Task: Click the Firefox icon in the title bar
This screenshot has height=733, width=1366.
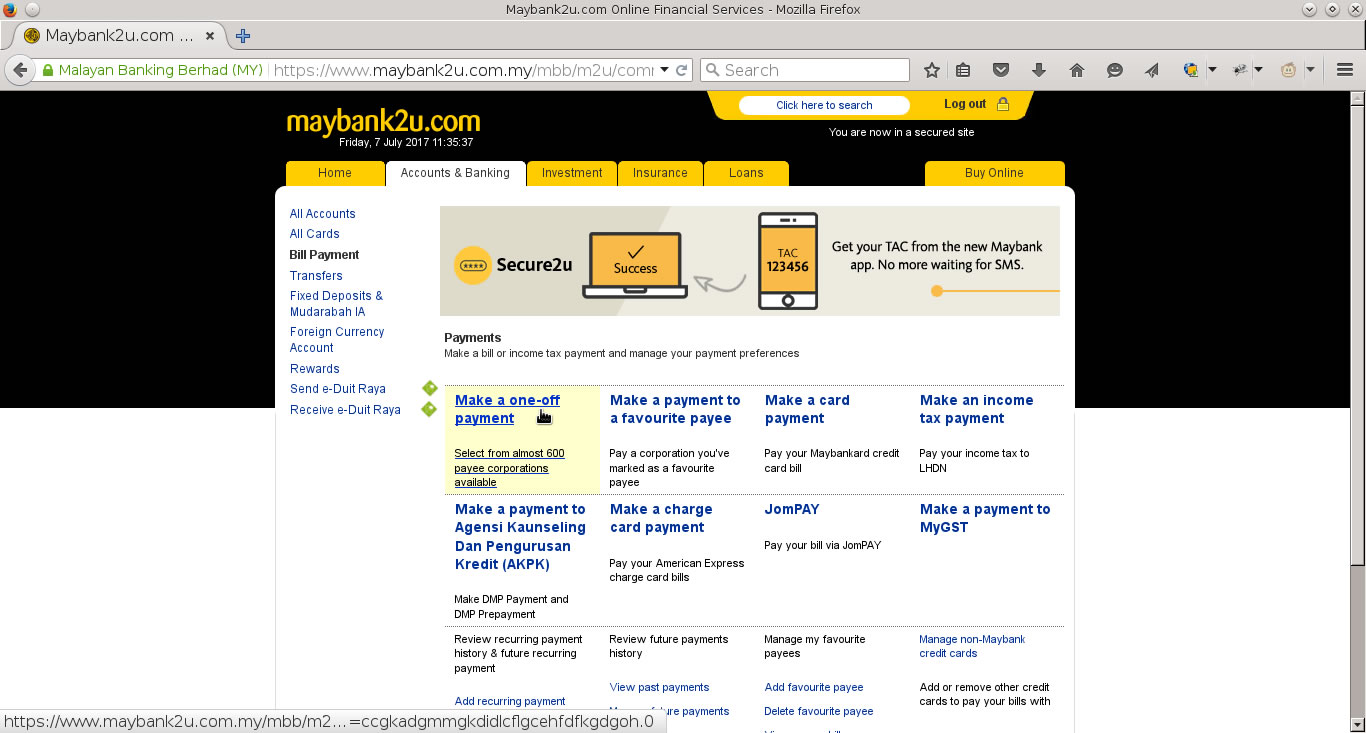Action: click(10, 9)
